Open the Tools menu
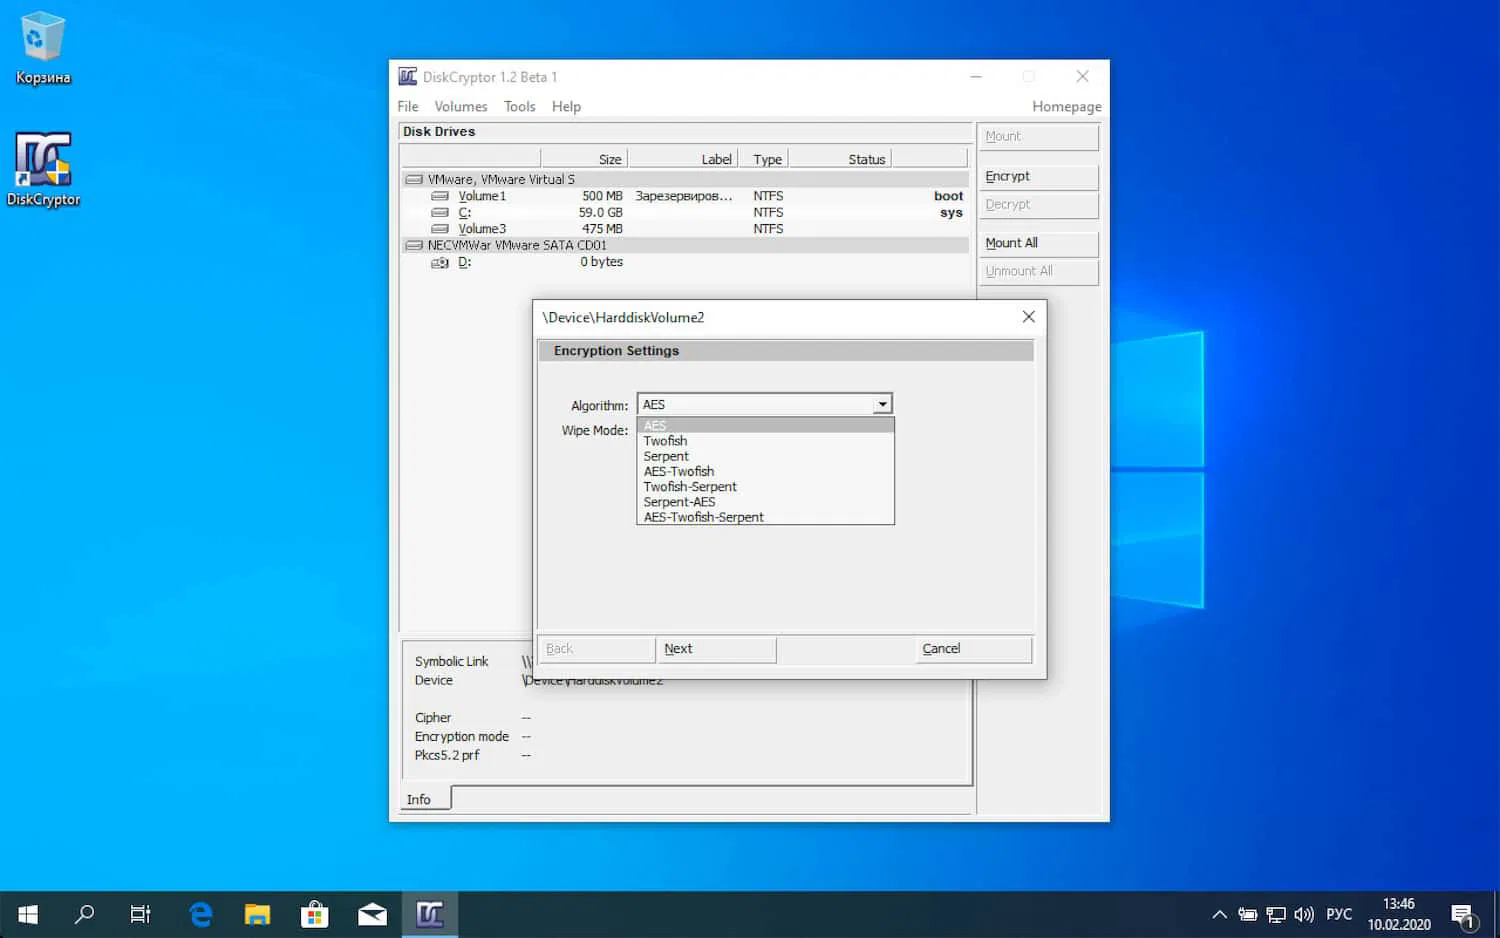Image resolution: width=1500 pixels, height=938 pixels. pyautogui.click(x=519, y=106)
